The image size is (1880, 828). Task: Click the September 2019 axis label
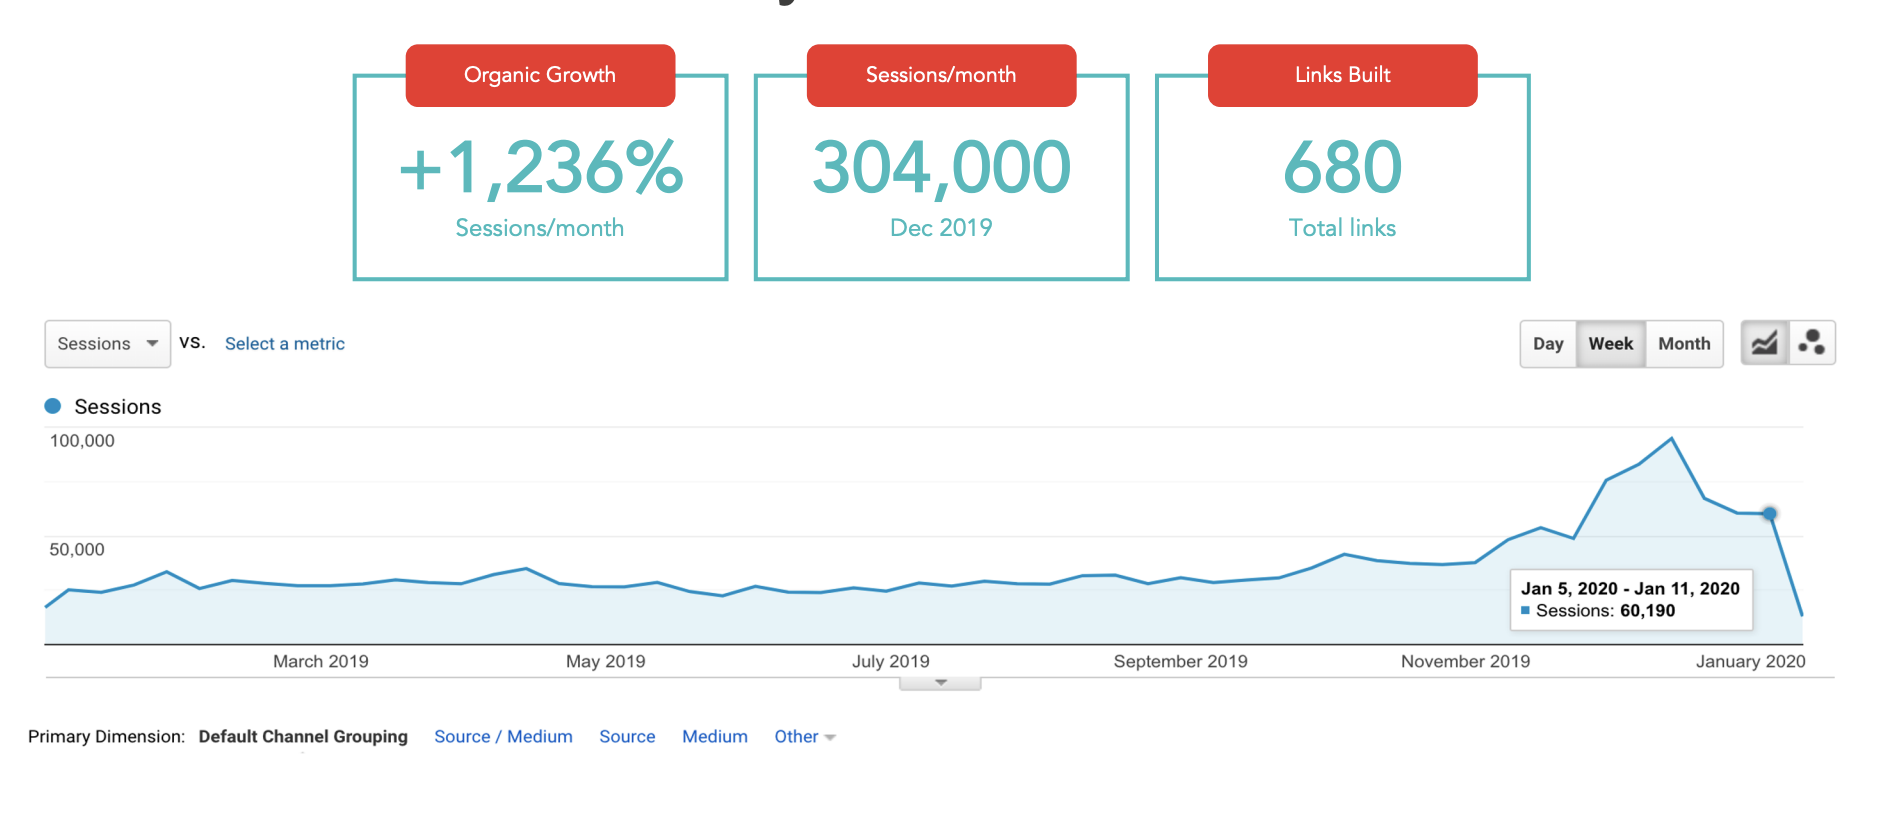tap(1181, 661)
